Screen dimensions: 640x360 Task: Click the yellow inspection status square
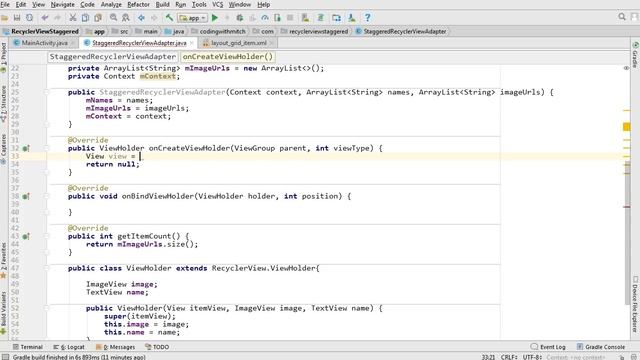[627, 127]
